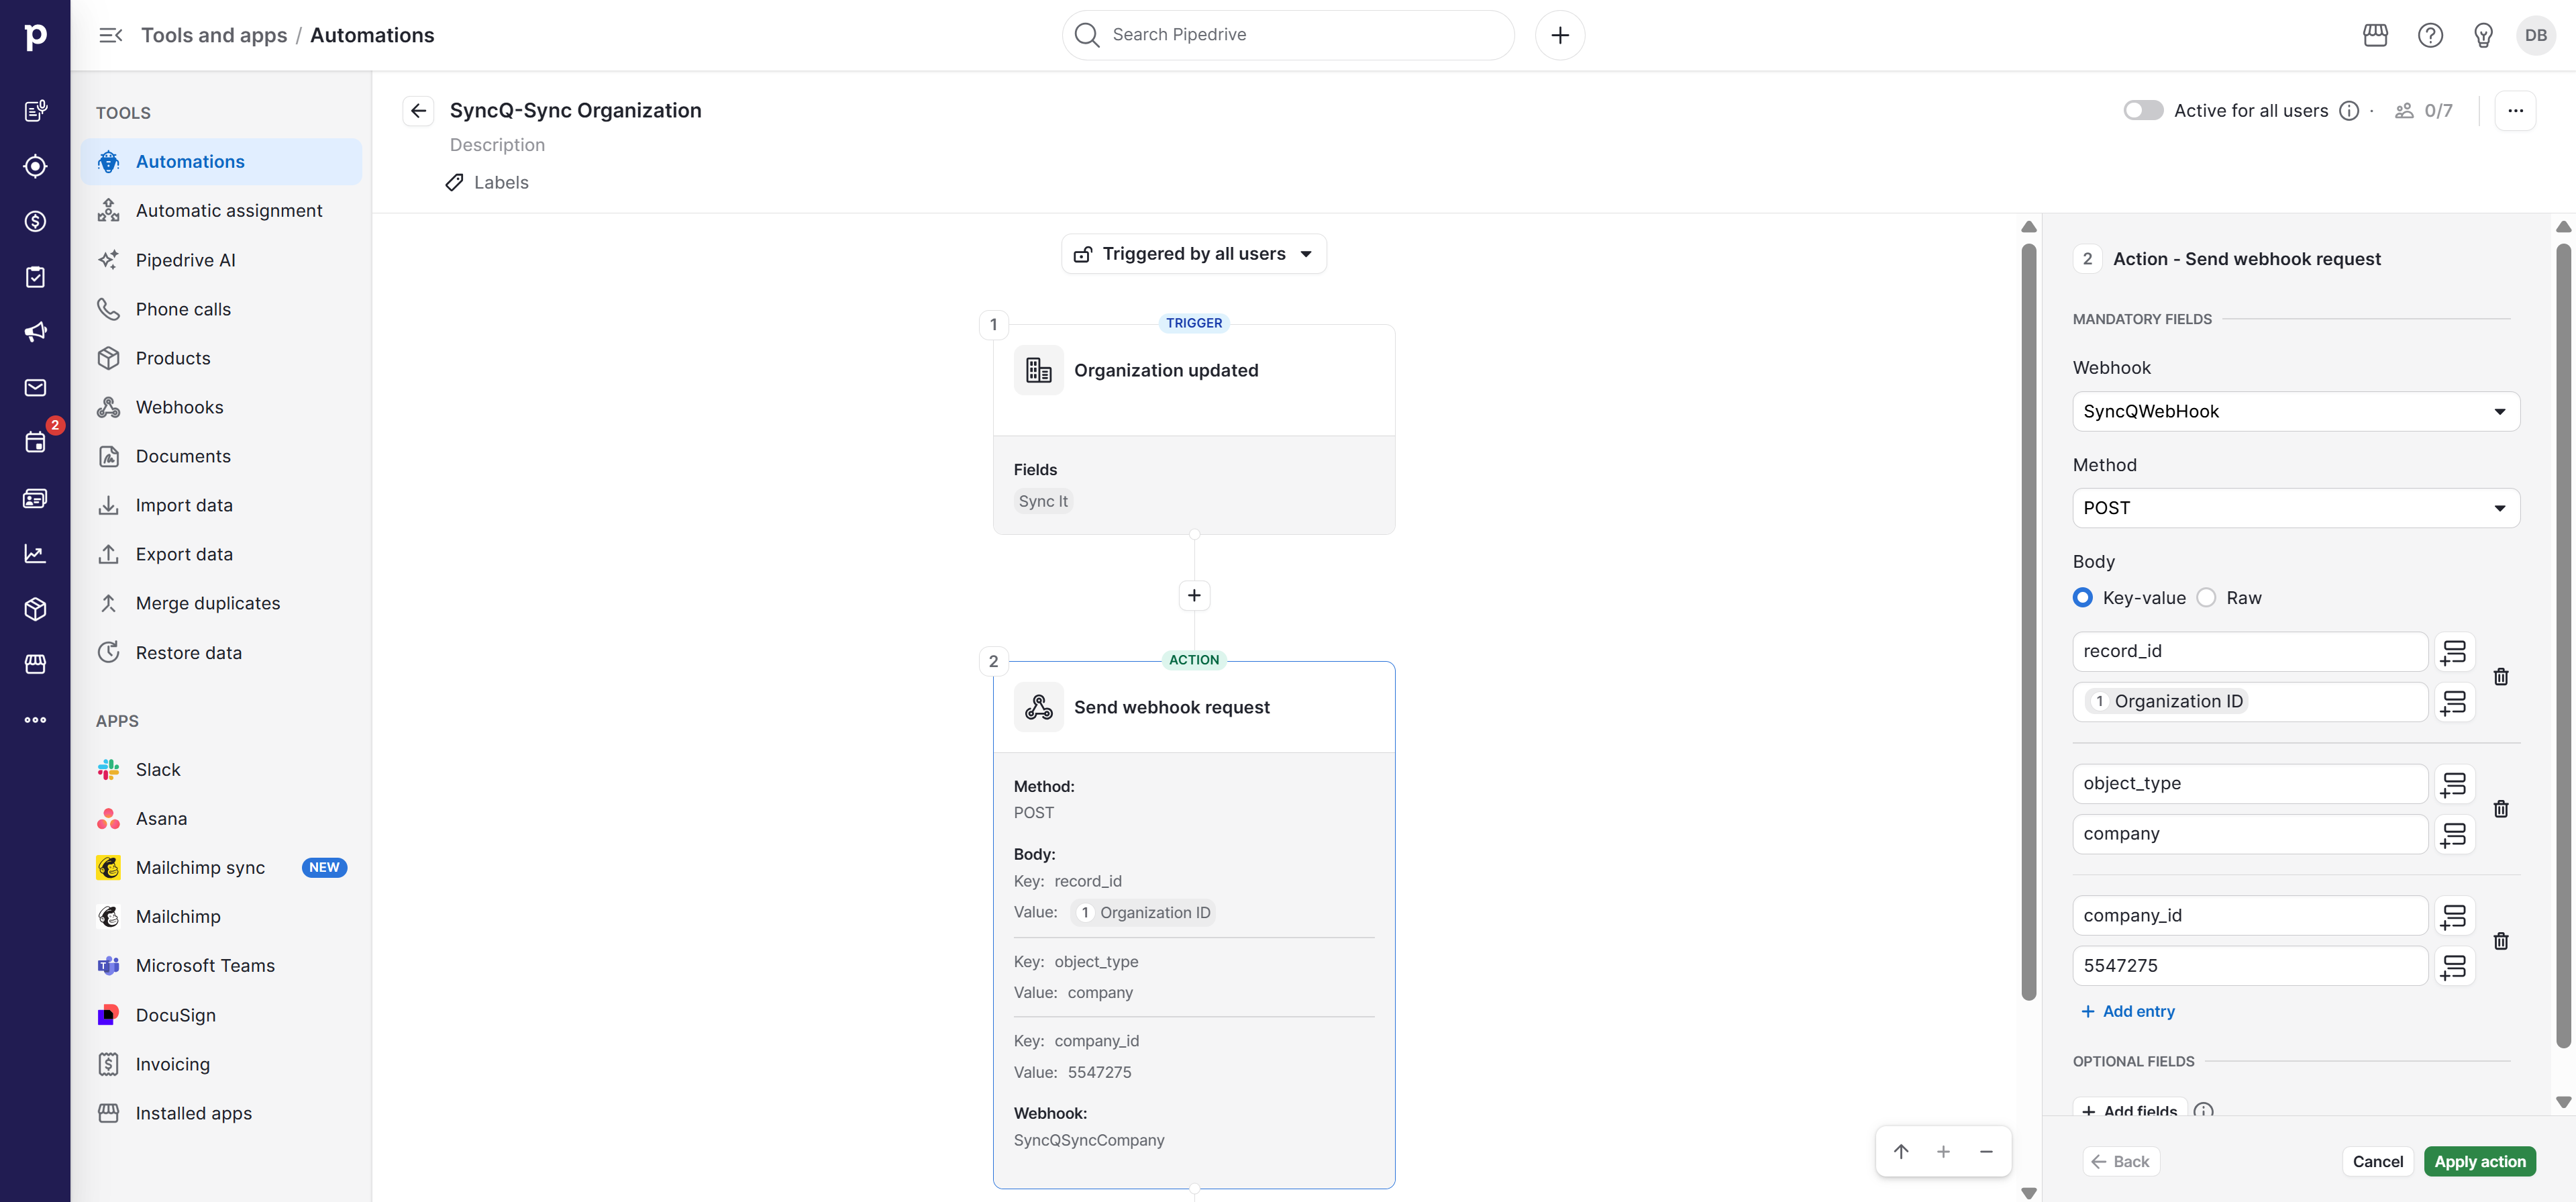Image resolution: width=2576 pixels, height=1202 pixels.
Task: Click the Search Pipedrive field
Action: (x=1288, y=35)
